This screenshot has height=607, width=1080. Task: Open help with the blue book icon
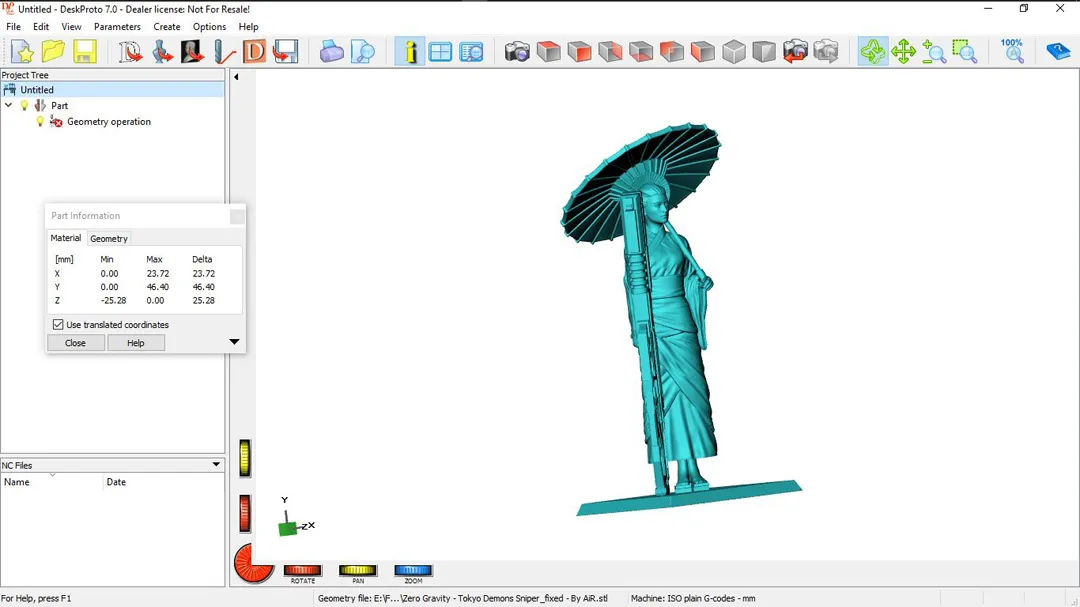[x=1058, y=52]
